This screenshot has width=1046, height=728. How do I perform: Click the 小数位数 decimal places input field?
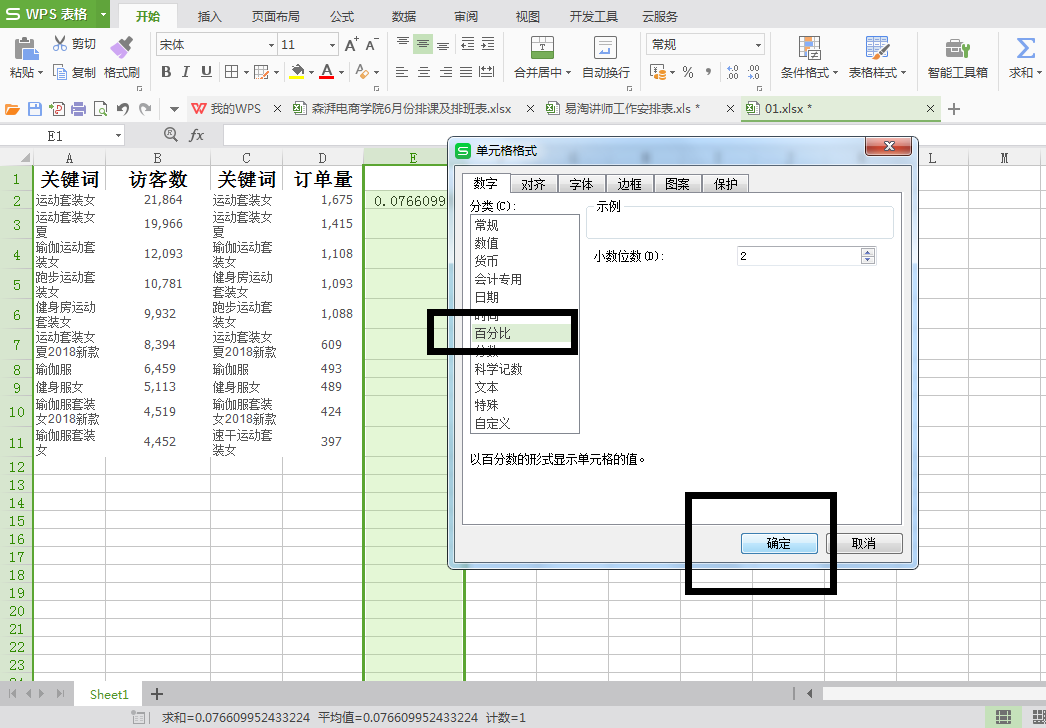[x=798, y=256]
